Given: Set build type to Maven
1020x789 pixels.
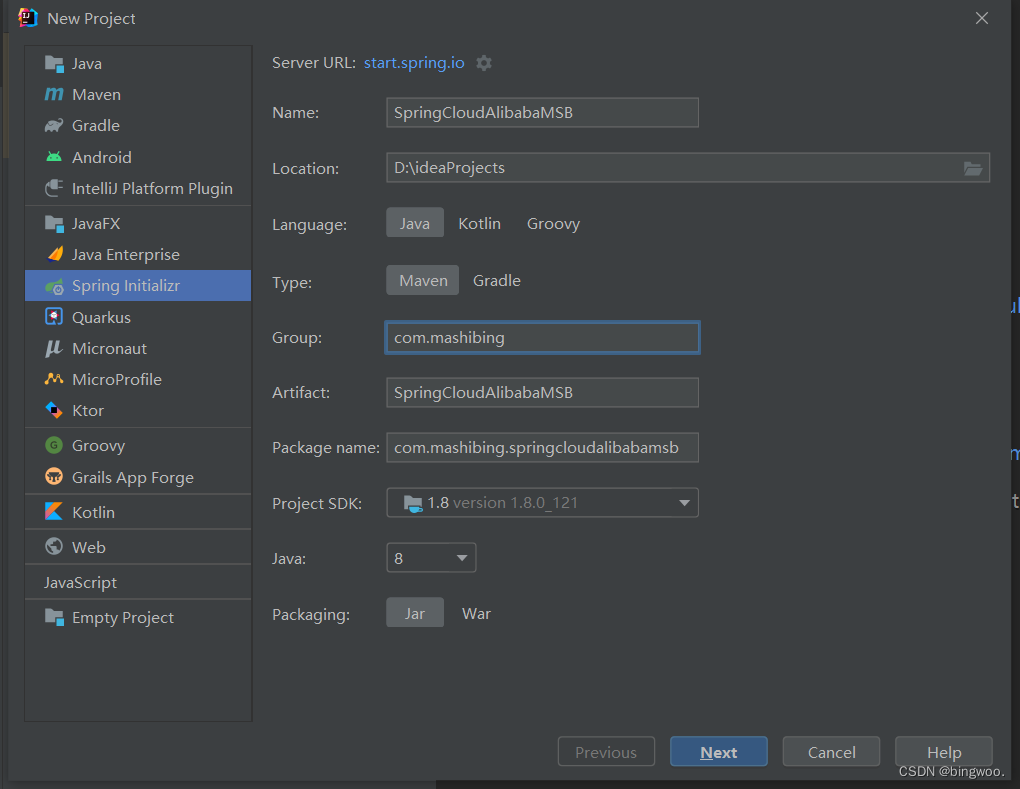Looking at the screenshot, I should tap(423, 280).
